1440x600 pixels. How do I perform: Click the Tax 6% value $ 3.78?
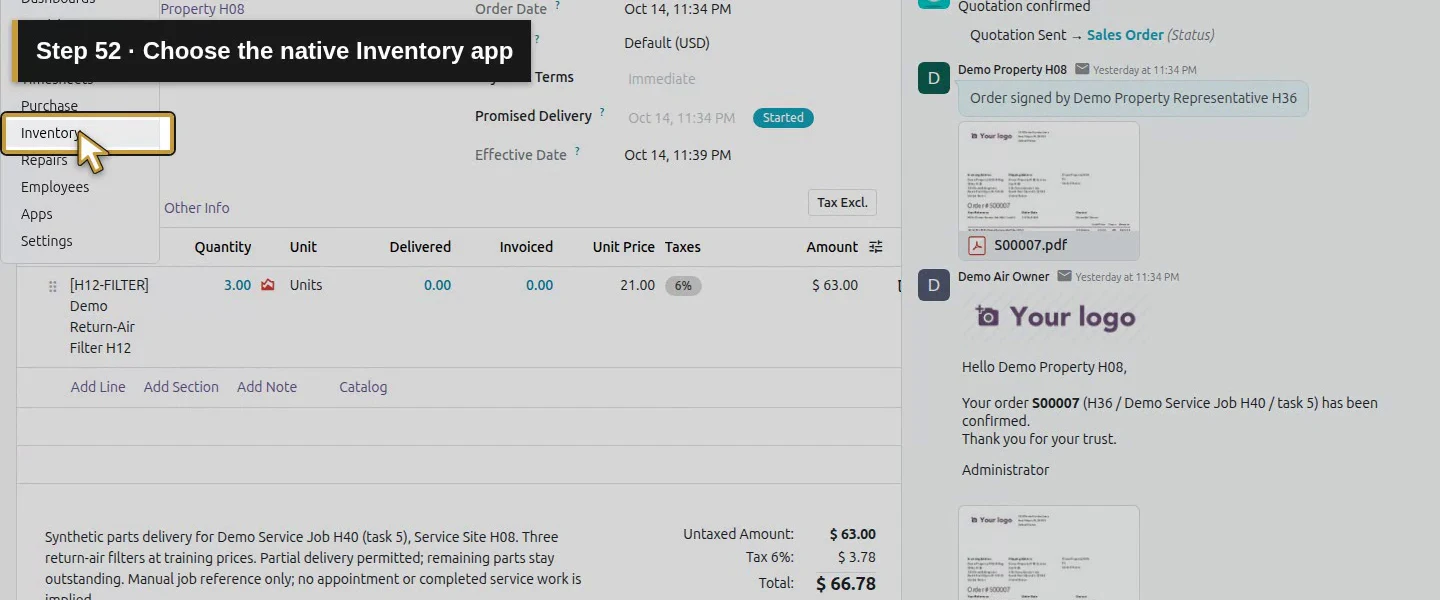click(x=857, y=557)
